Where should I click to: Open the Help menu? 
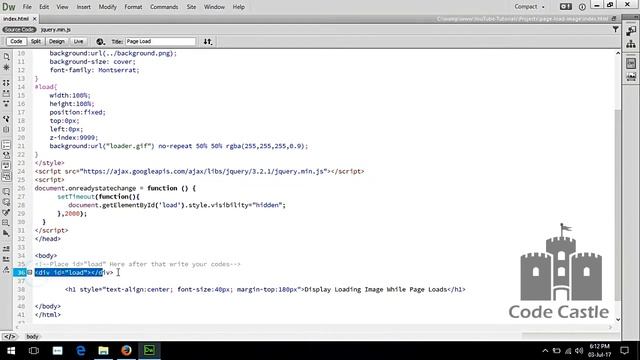coord(239,7)
